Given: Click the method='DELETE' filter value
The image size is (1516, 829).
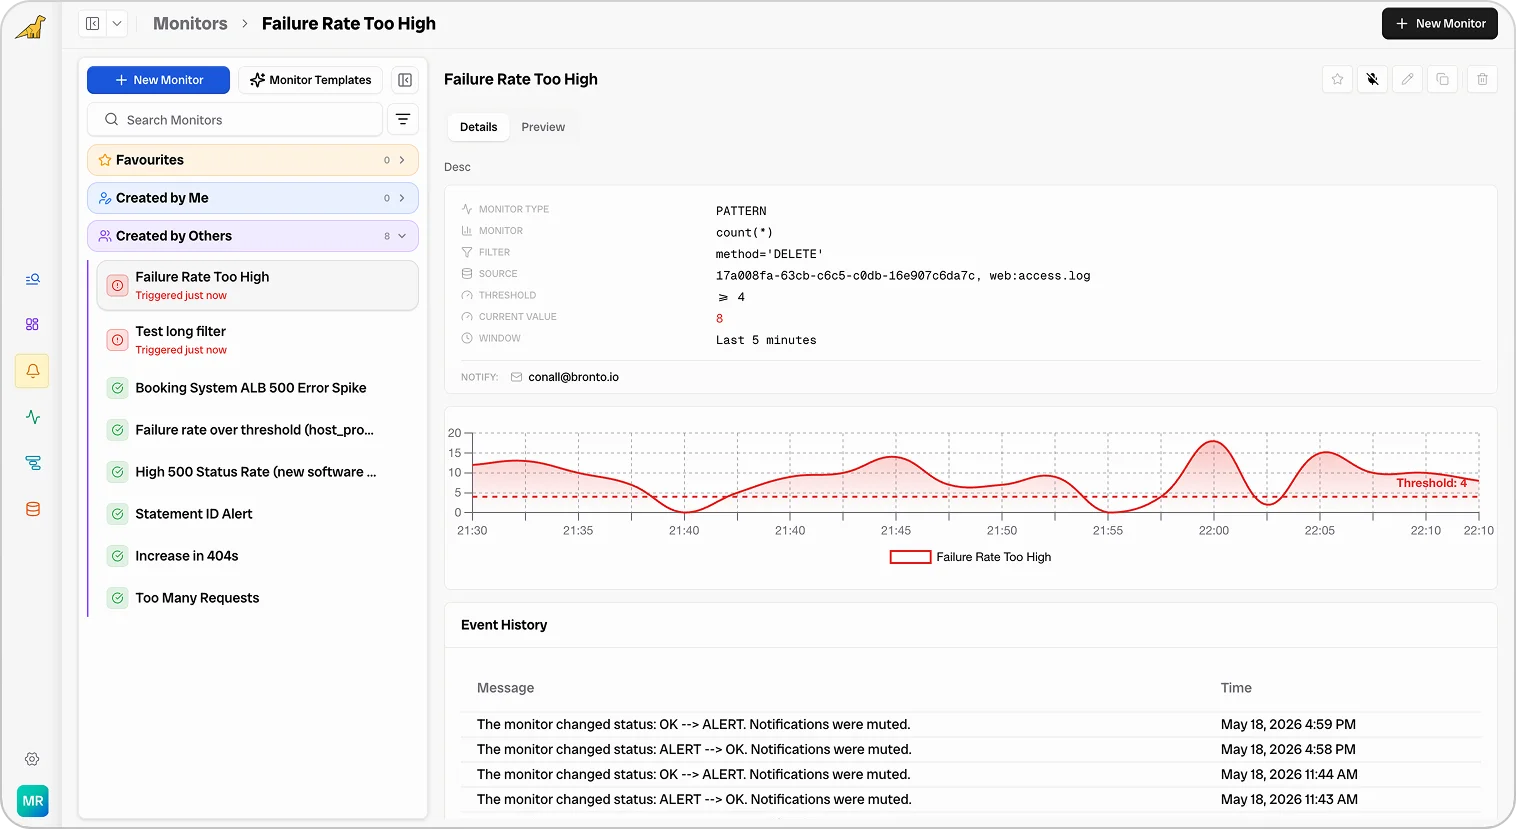Looking at the screenshot, I should [769, 254].
